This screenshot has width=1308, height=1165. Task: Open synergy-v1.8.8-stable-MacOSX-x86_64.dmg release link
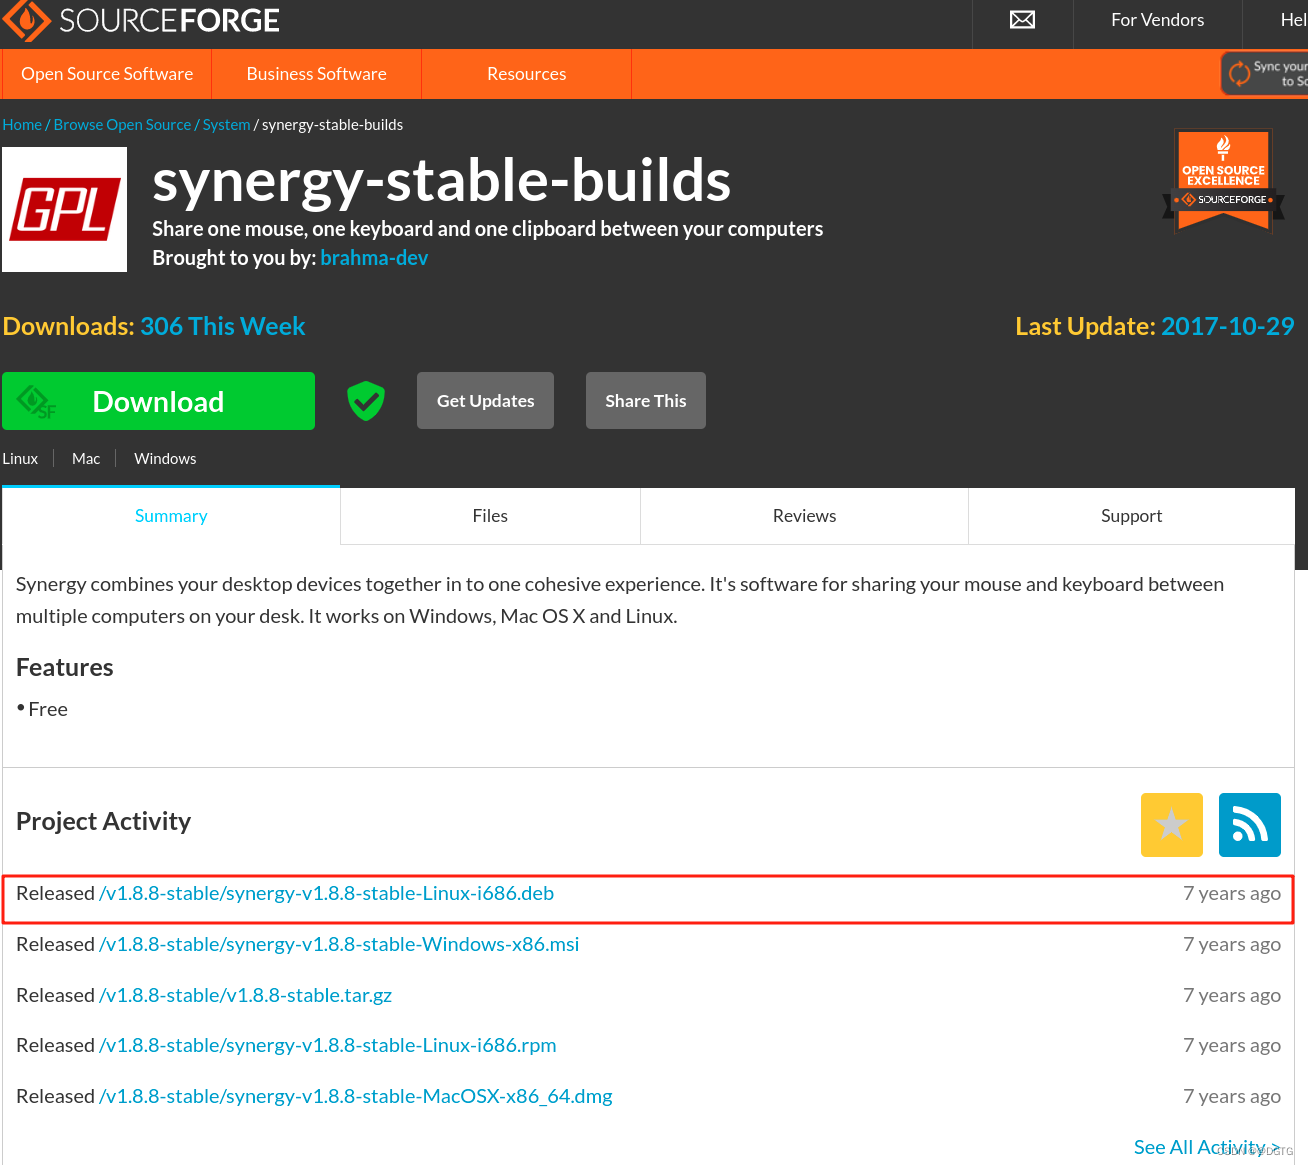[x=356, y=1097]
